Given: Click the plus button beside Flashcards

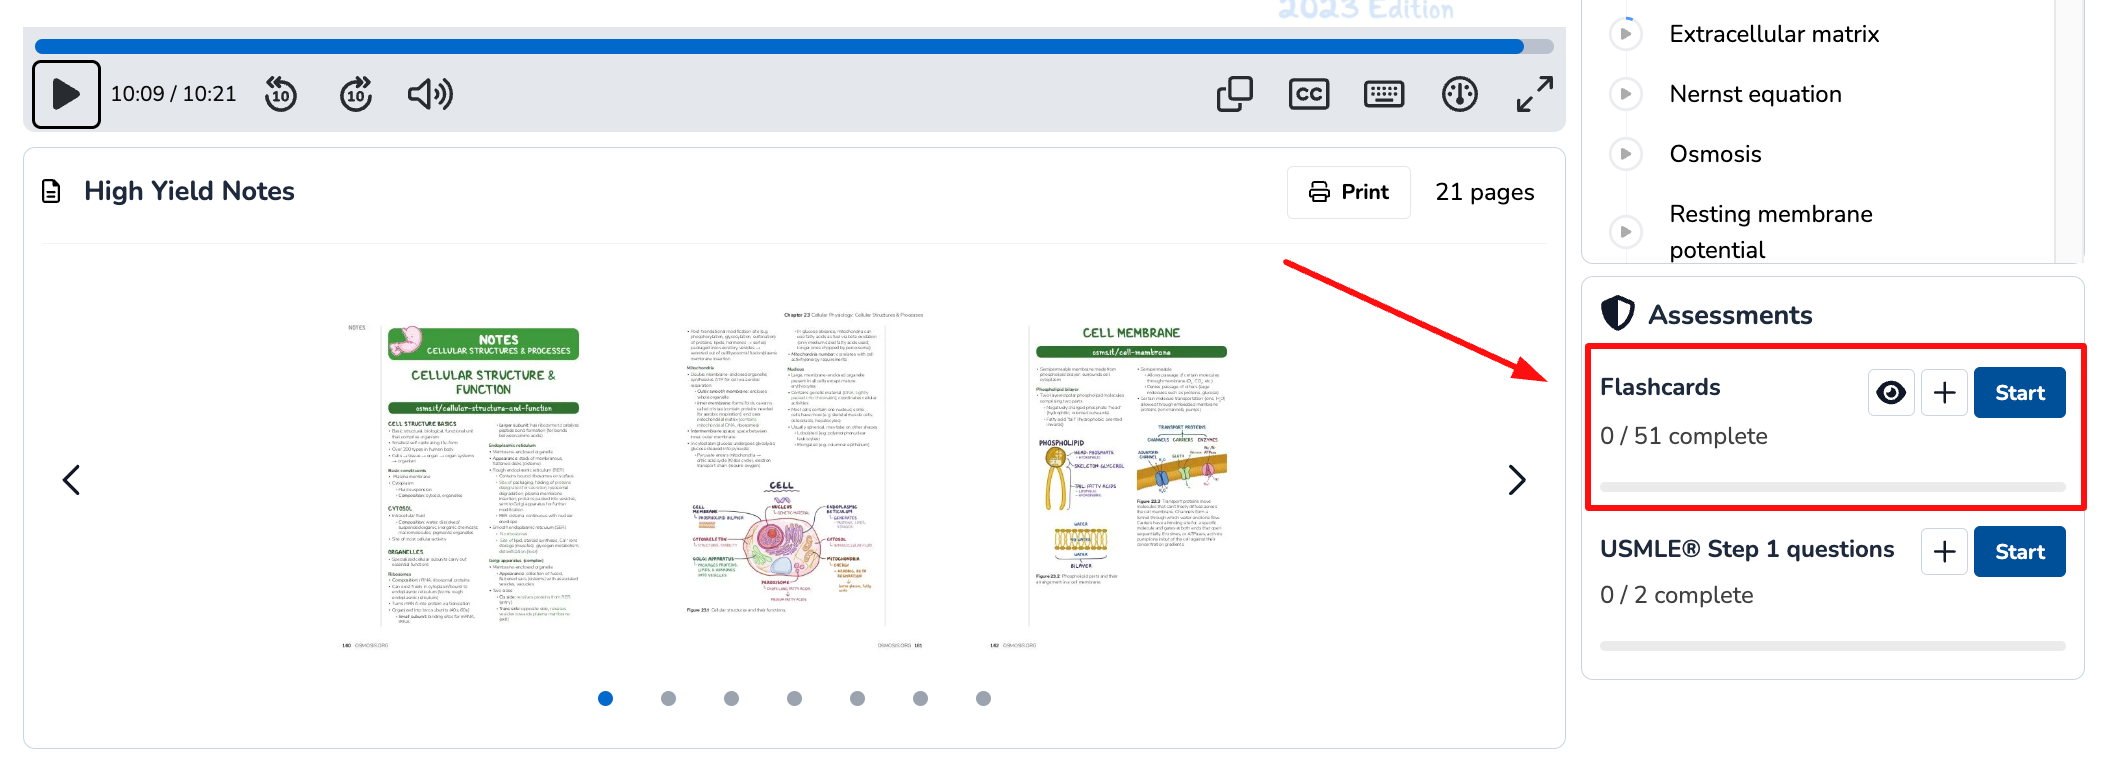Looking at the screenshot, I should point(1944,393).
